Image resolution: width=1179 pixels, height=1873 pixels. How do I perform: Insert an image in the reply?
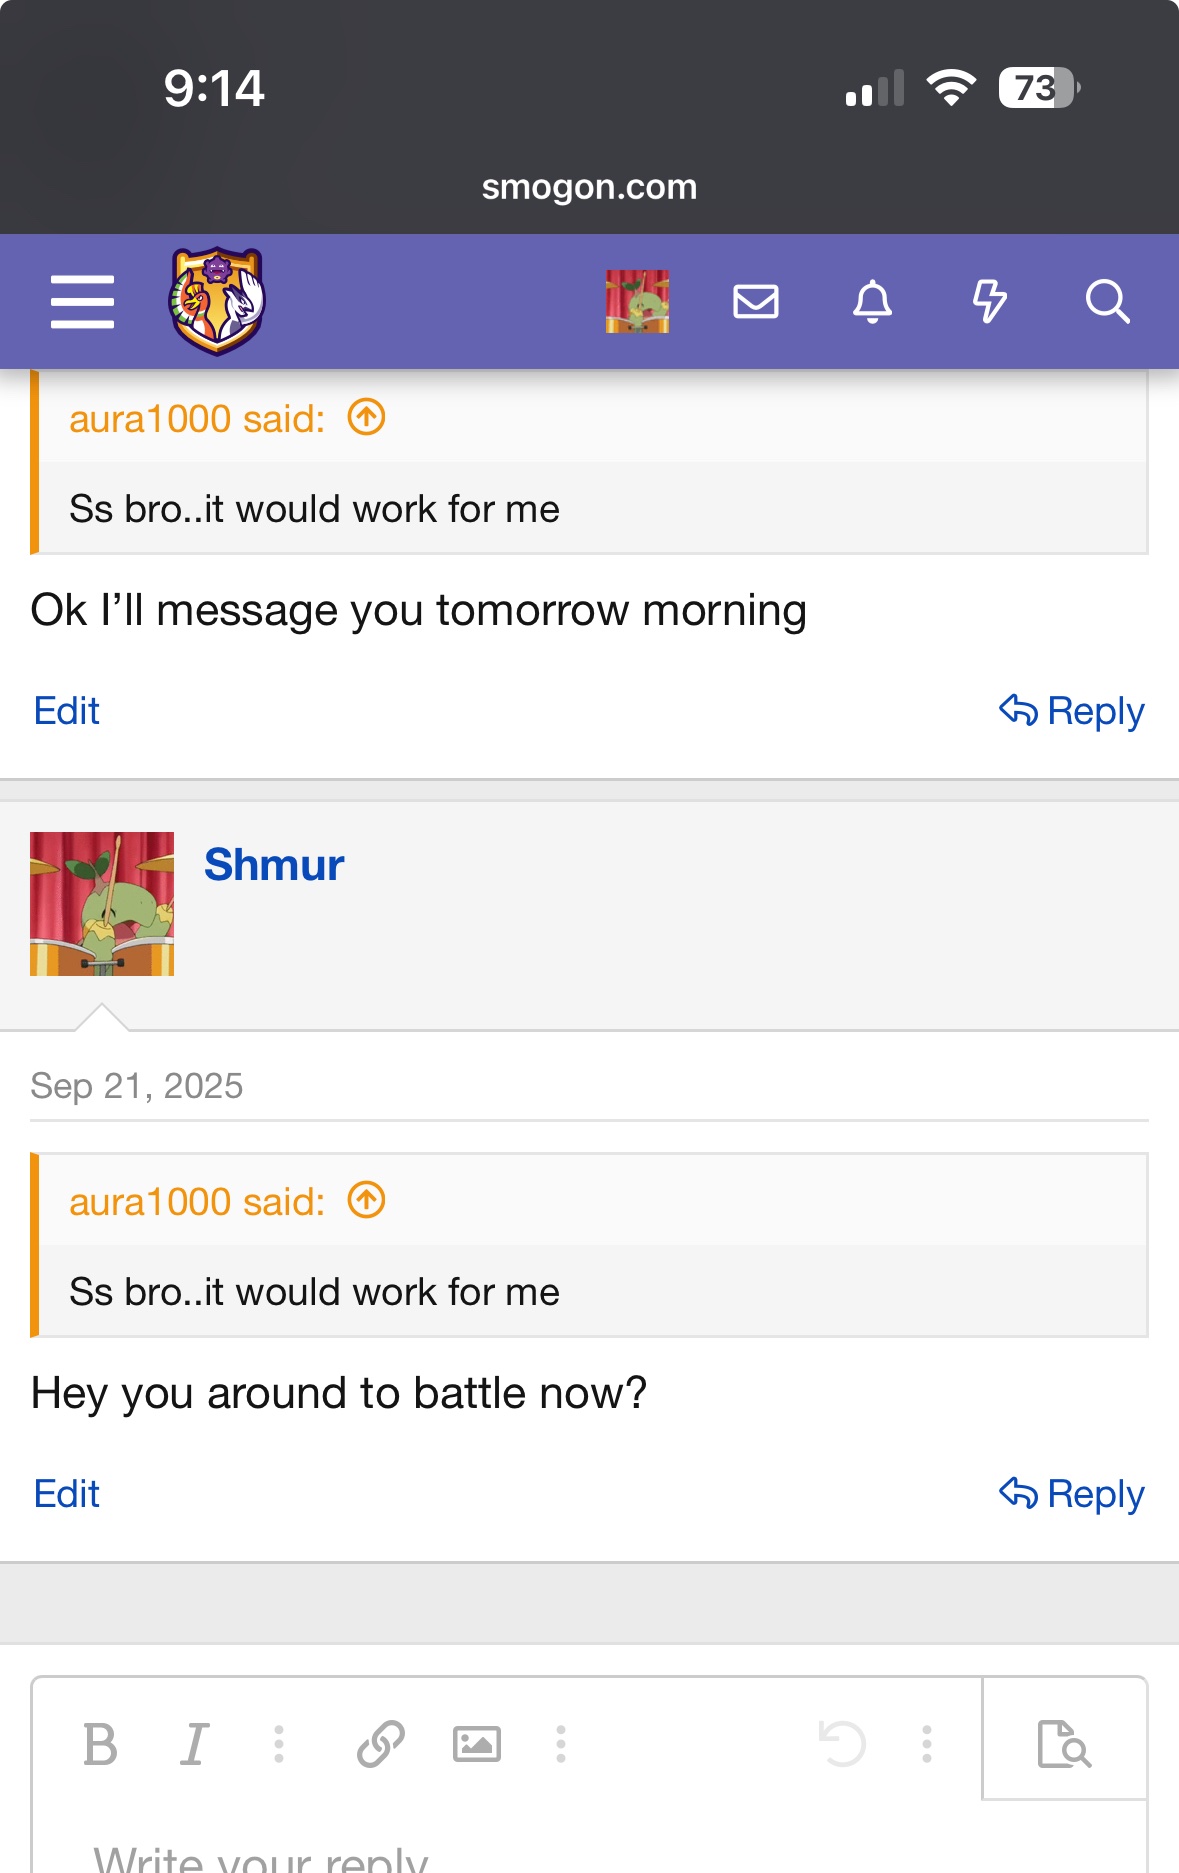point(477,1745)
